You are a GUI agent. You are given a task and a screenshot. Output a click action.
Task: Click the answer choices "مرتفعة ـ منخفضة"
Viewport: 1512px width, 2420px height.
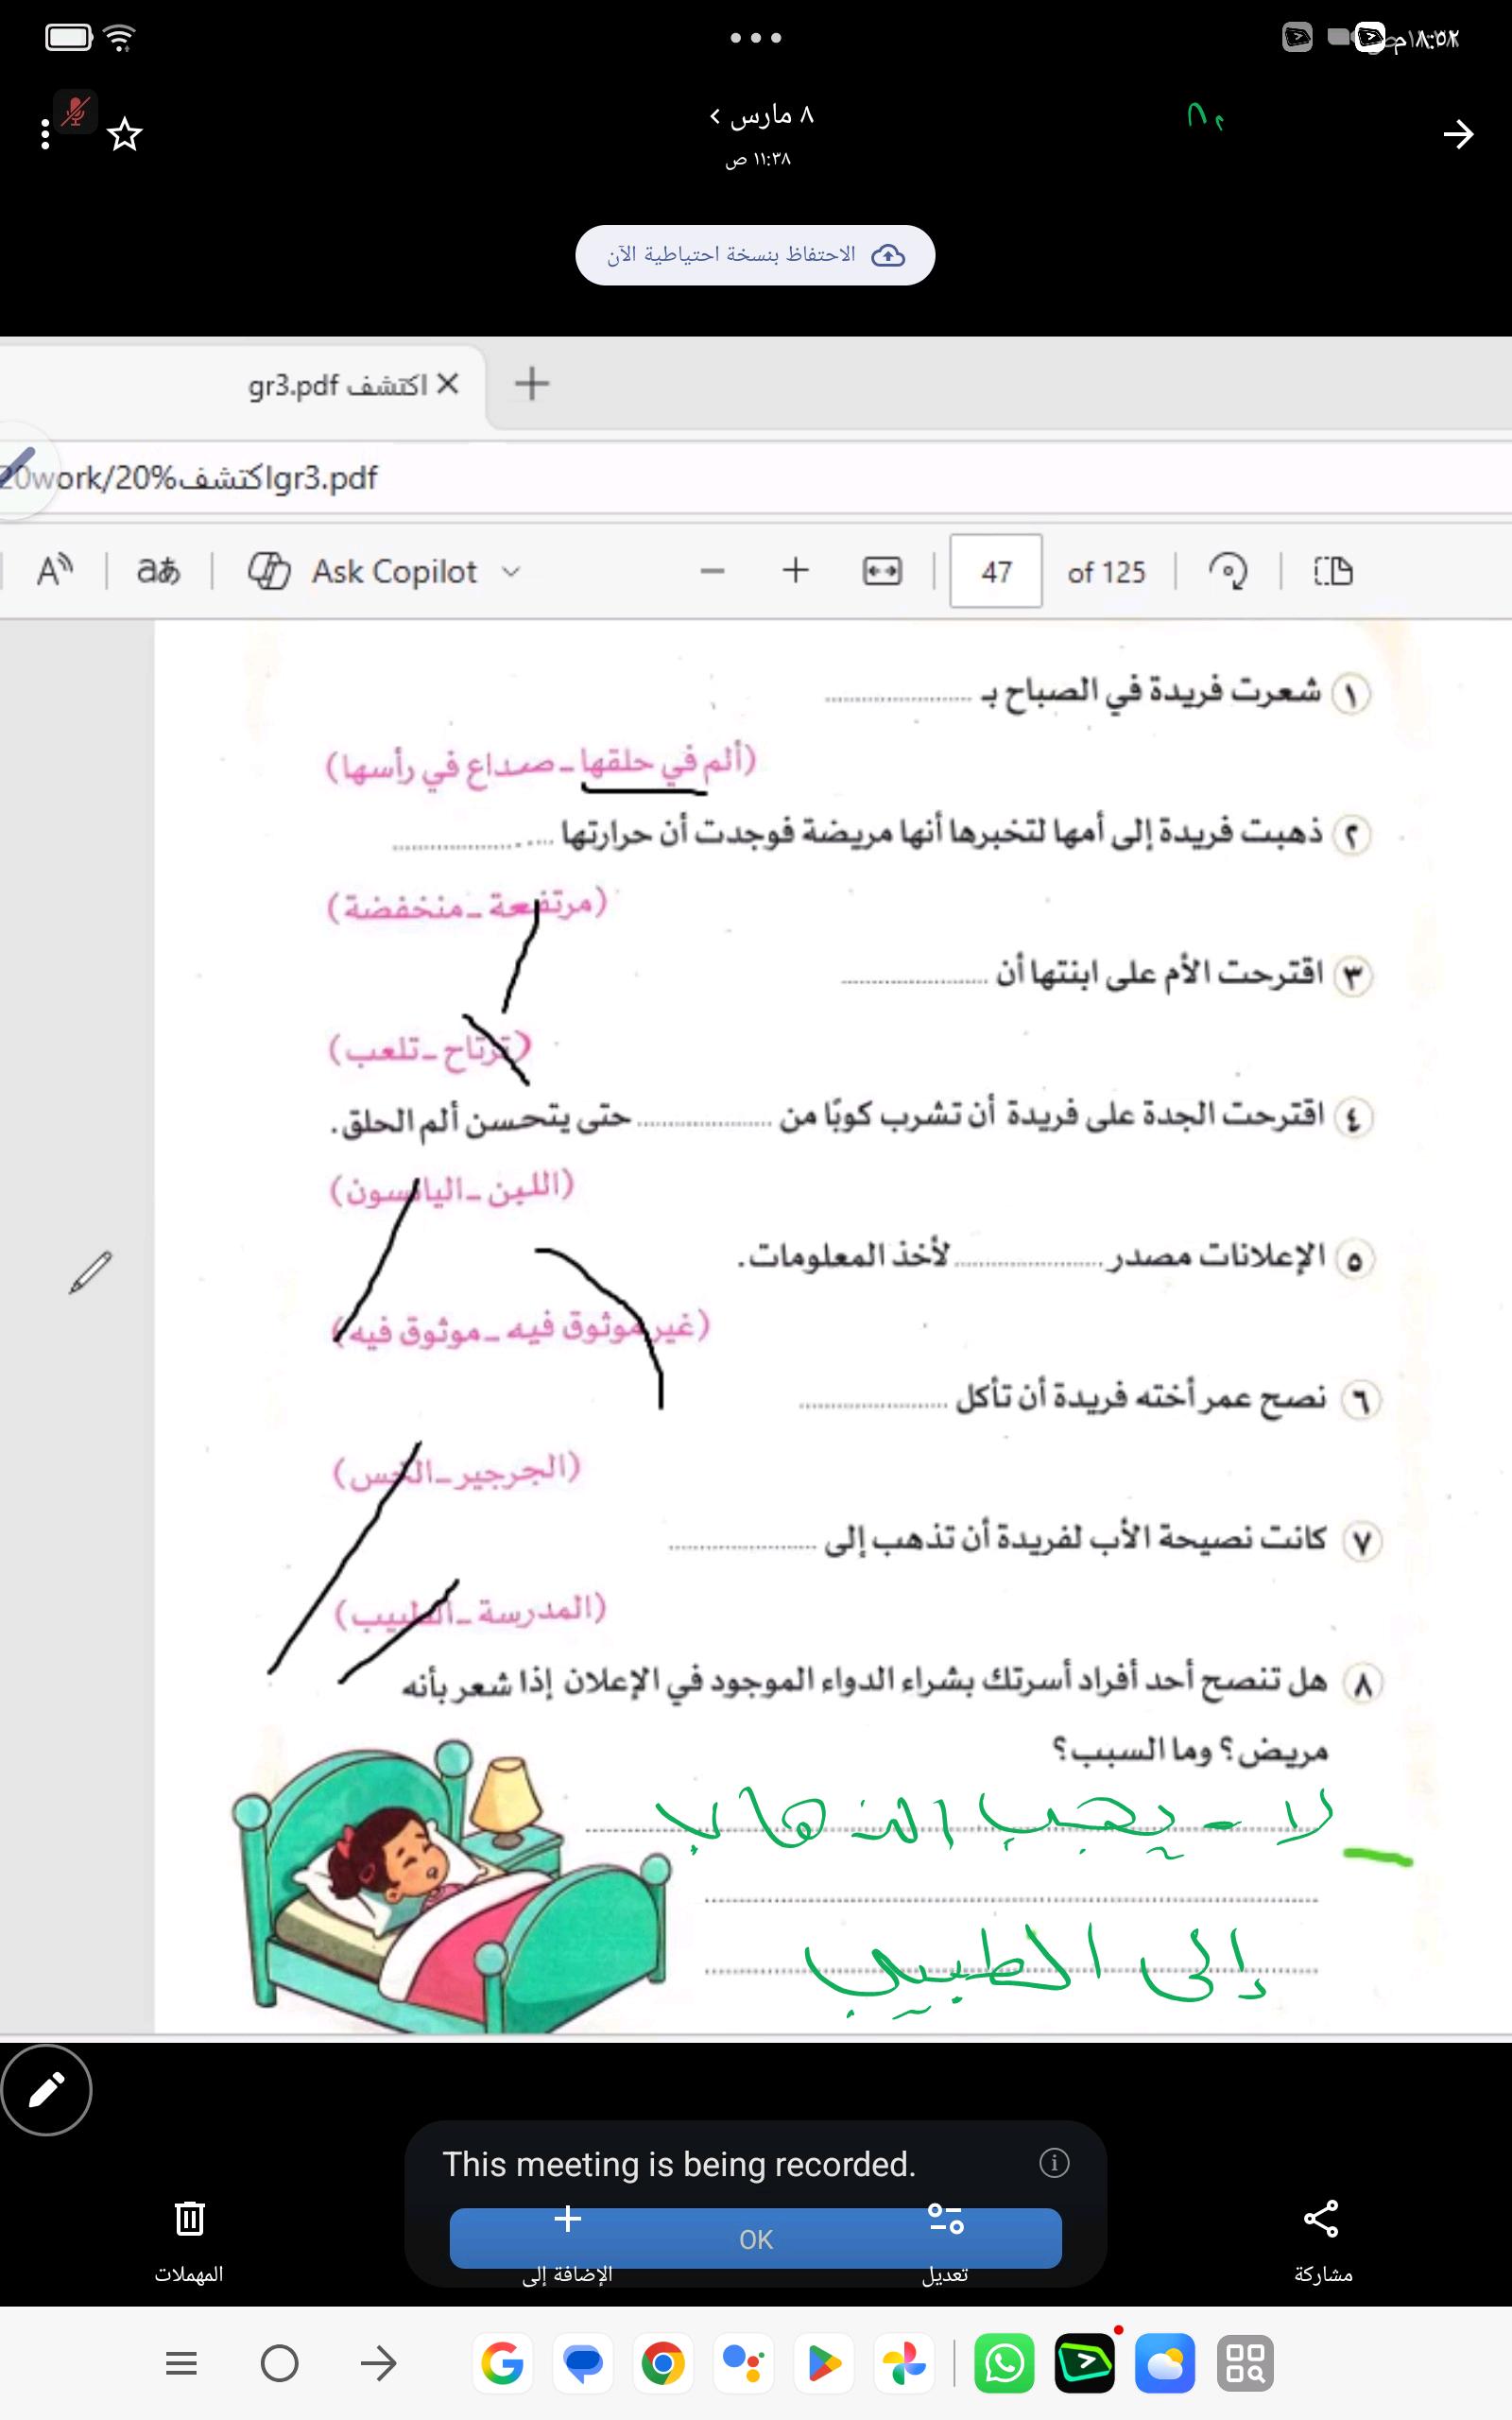click(467, 905)
